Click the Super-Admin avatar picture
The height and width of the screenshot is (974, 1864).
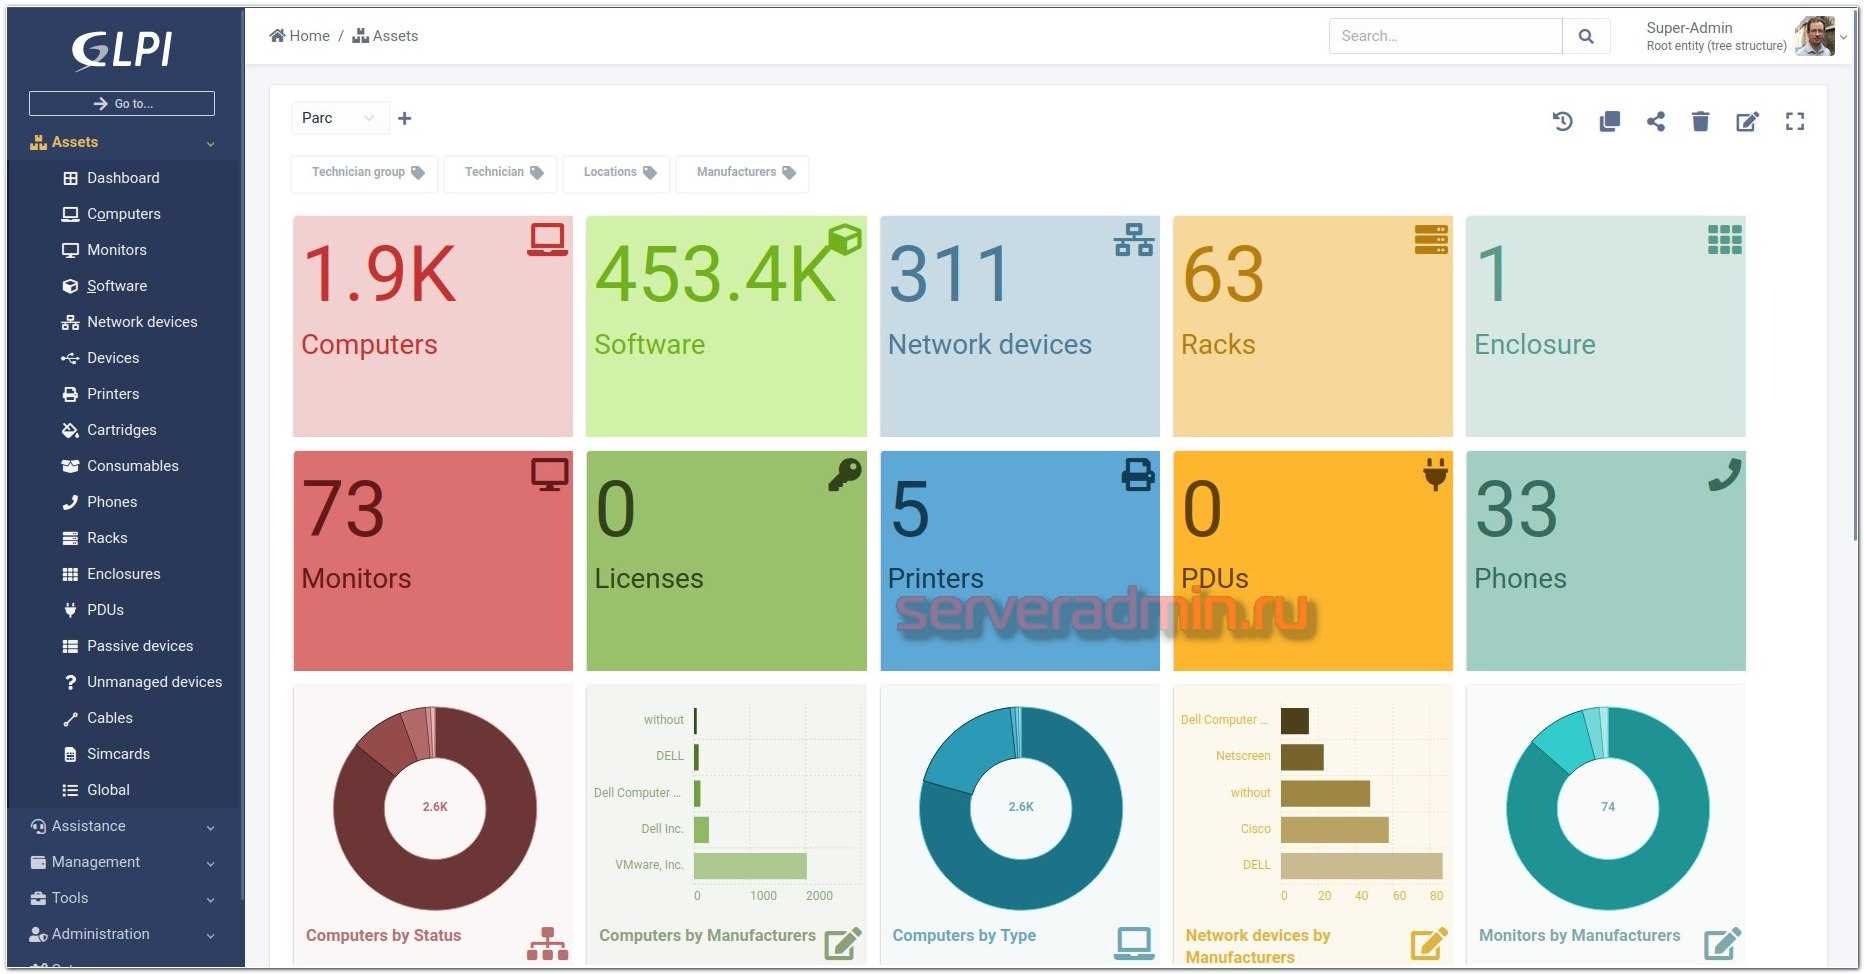tap(1814, 36)
